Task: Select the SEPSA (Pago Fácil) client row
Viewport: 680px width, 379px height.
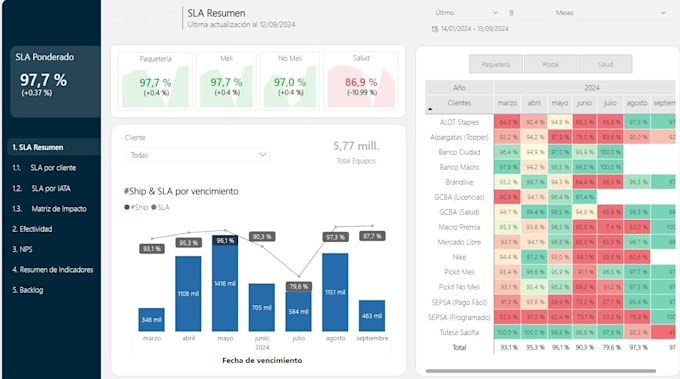Action: click(459, 302)
